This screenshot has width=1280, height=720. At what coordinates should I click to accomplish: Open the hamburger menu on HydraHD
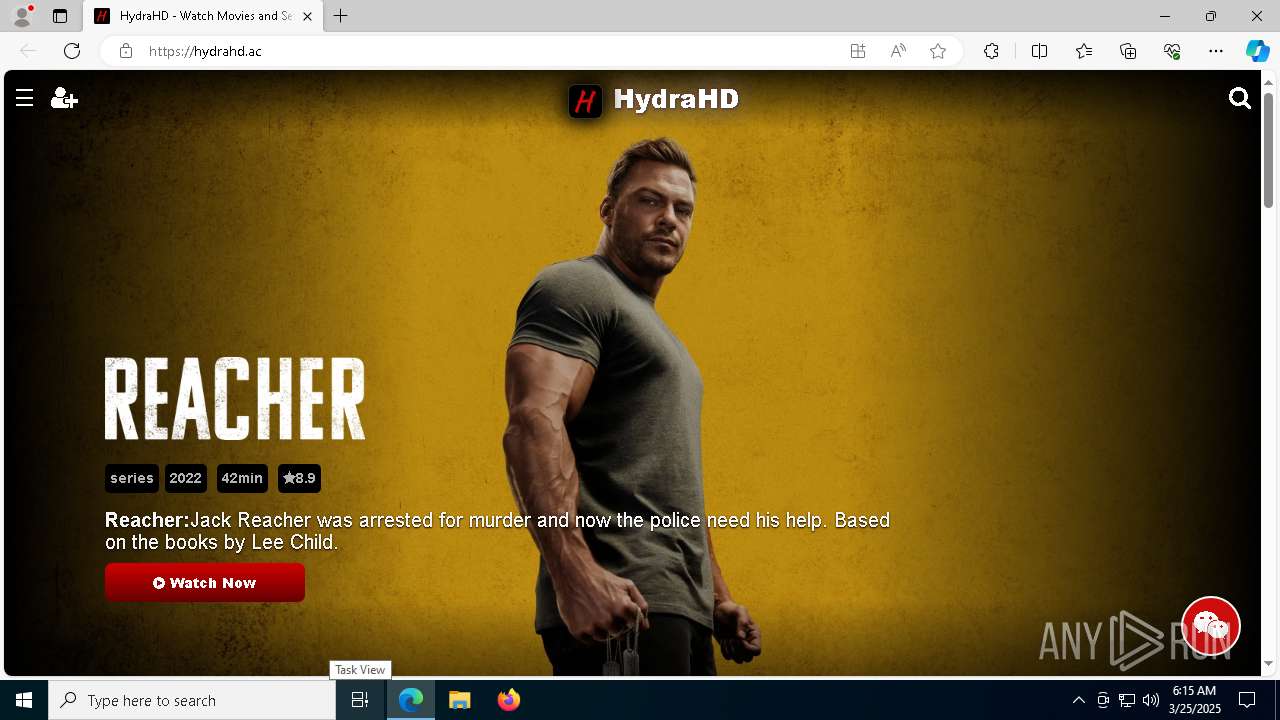point(25,98)
